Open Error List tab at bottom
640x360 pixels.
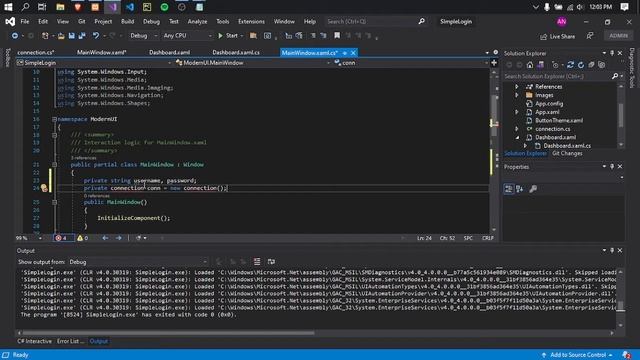point(71,341)
